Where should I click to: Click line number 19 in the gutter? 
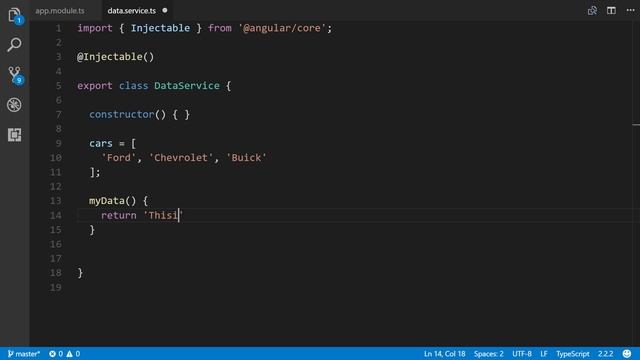click(56, 287)
